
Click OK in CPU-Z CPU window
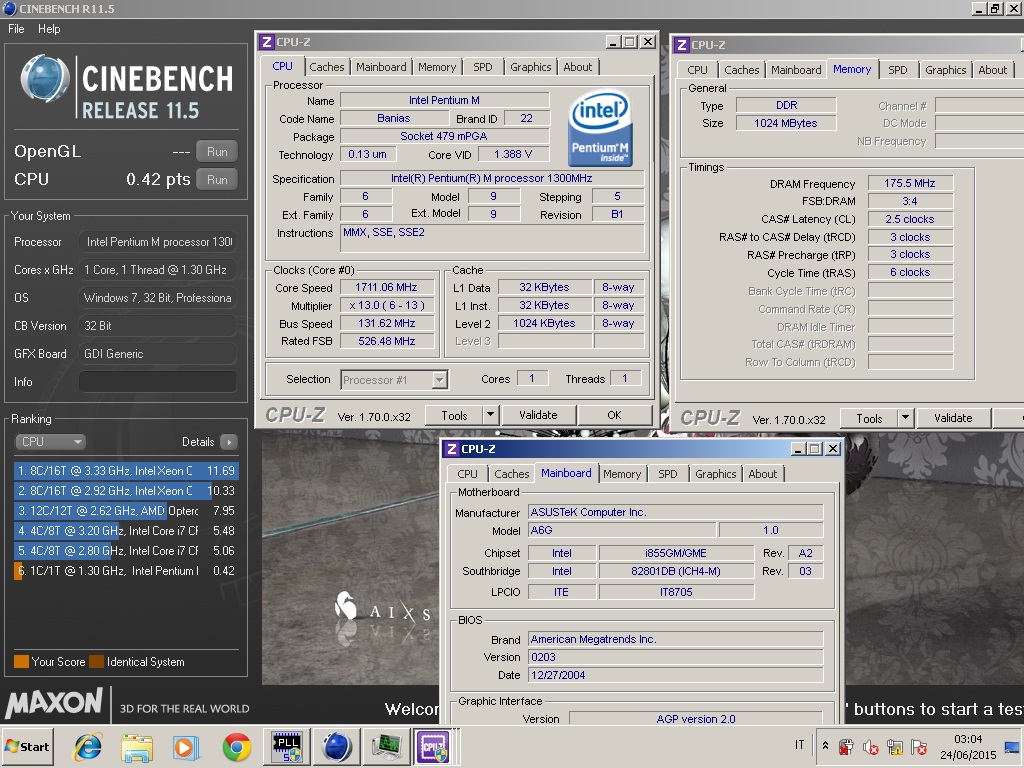[615, 415]
